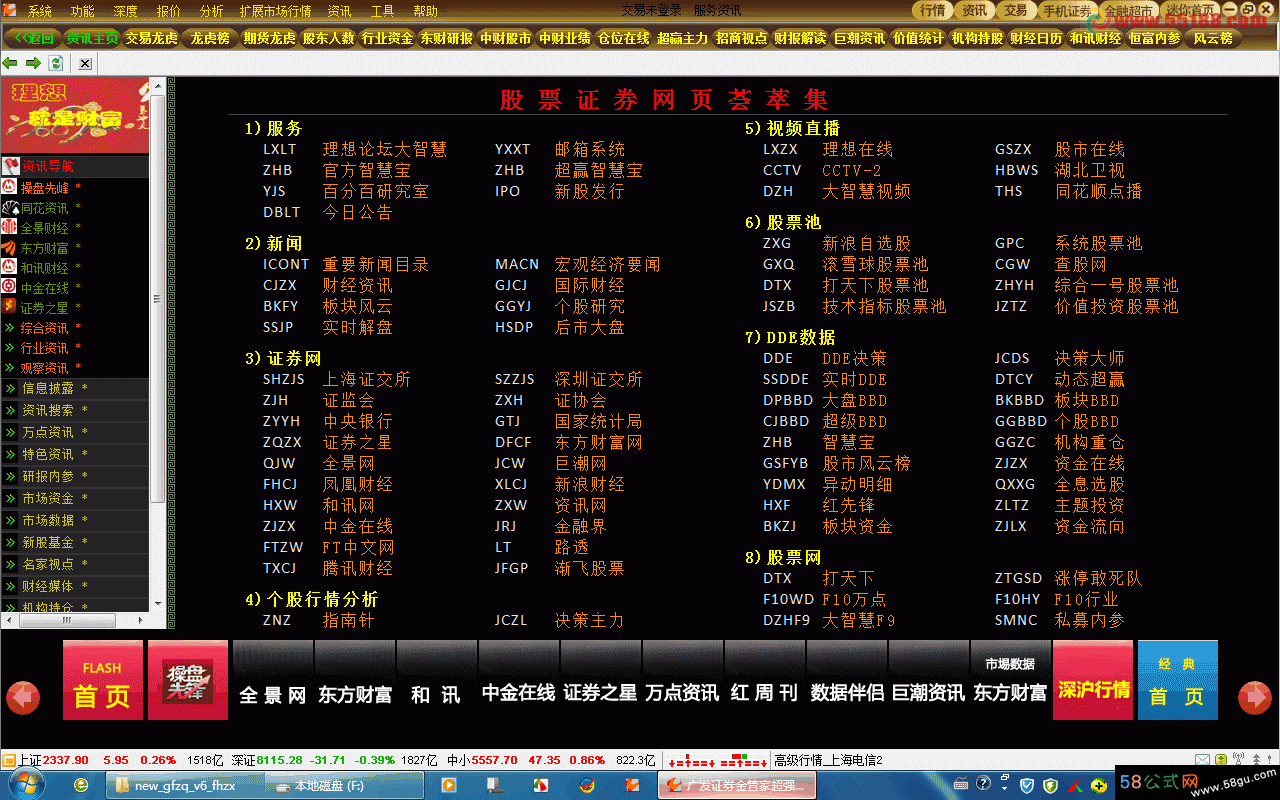Select the 财经日历 toolbar tab
The height and width of the screenshot is (800, 1280).
tap(1037, 38)
